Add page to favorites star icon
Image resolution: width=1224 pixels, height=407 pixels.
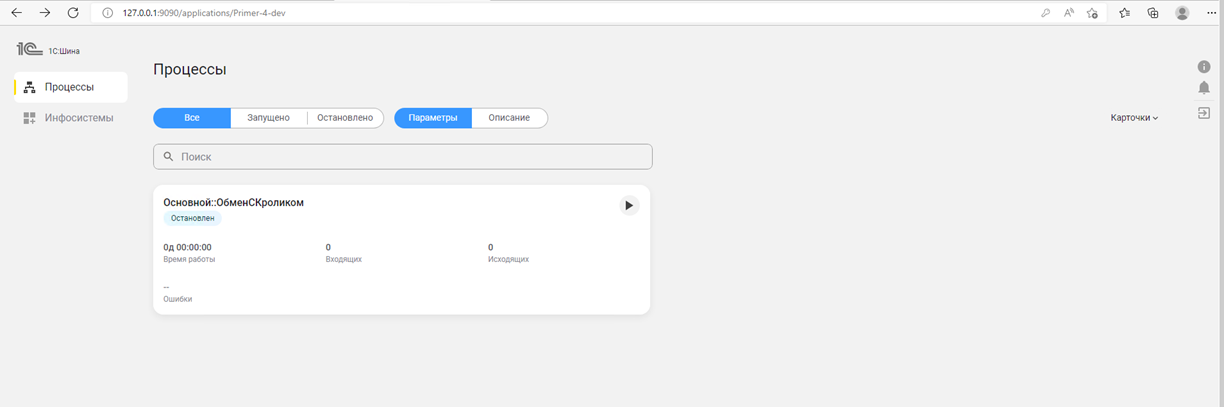tap(1092, 13)
